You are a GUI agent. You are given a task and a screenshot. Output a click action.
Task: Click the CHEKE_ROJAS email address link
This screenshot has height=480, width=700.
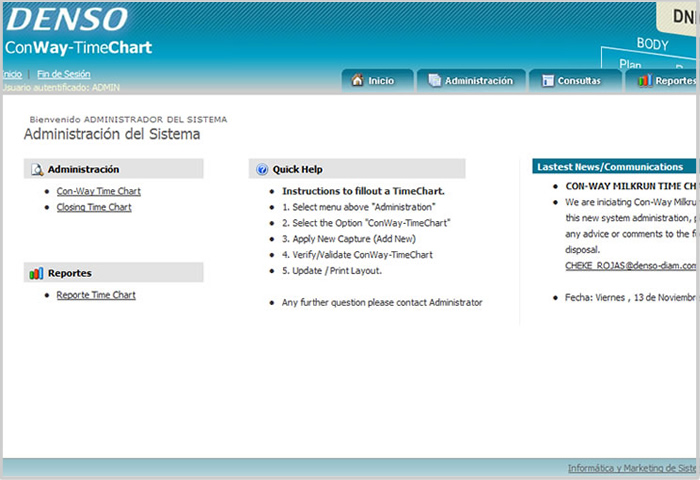pyautogui.click(x=630, y=266)
